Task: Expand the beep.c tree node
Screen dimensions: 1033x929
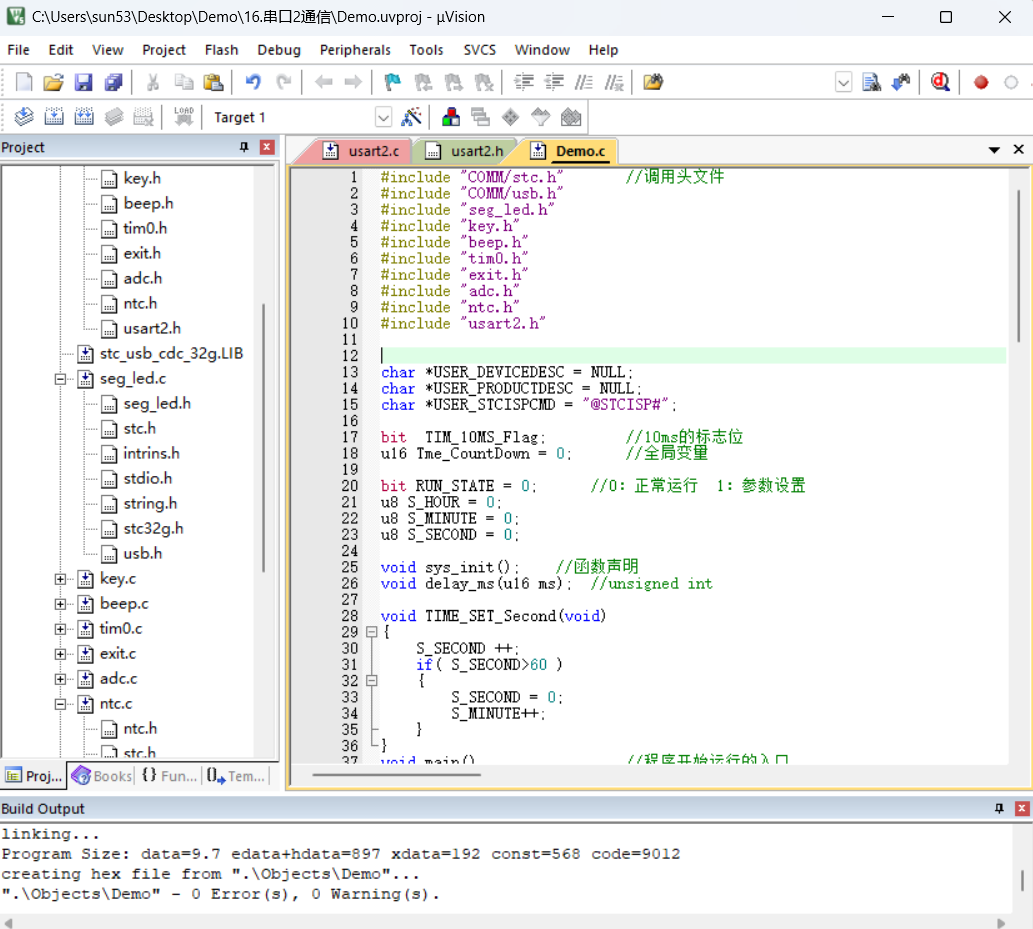Action: pos(60,604)
